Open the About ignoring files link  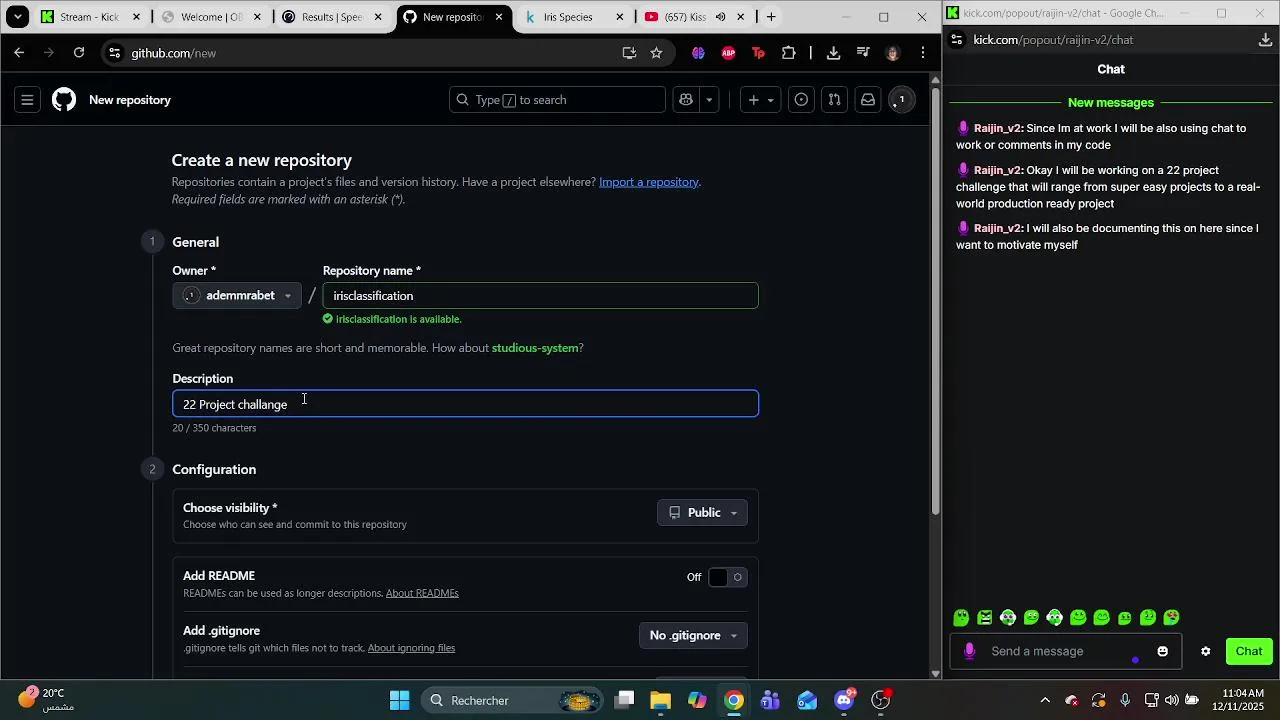tap(411, 649)
